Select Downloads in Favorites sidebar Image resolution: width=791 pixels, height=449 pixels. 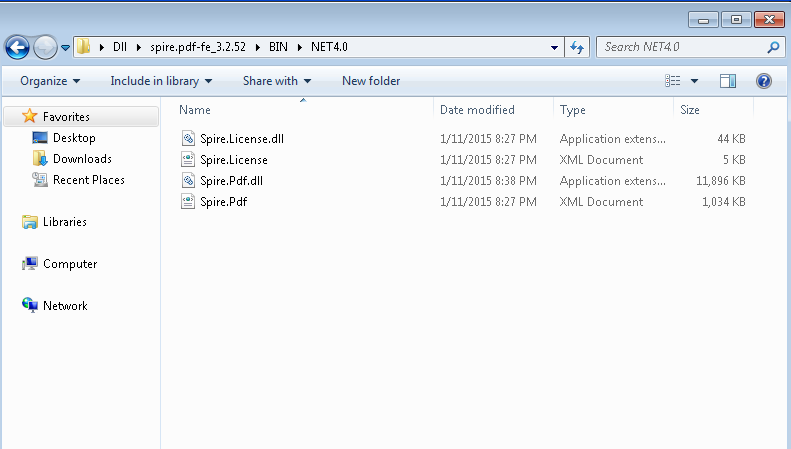click(x=82, y=159)
